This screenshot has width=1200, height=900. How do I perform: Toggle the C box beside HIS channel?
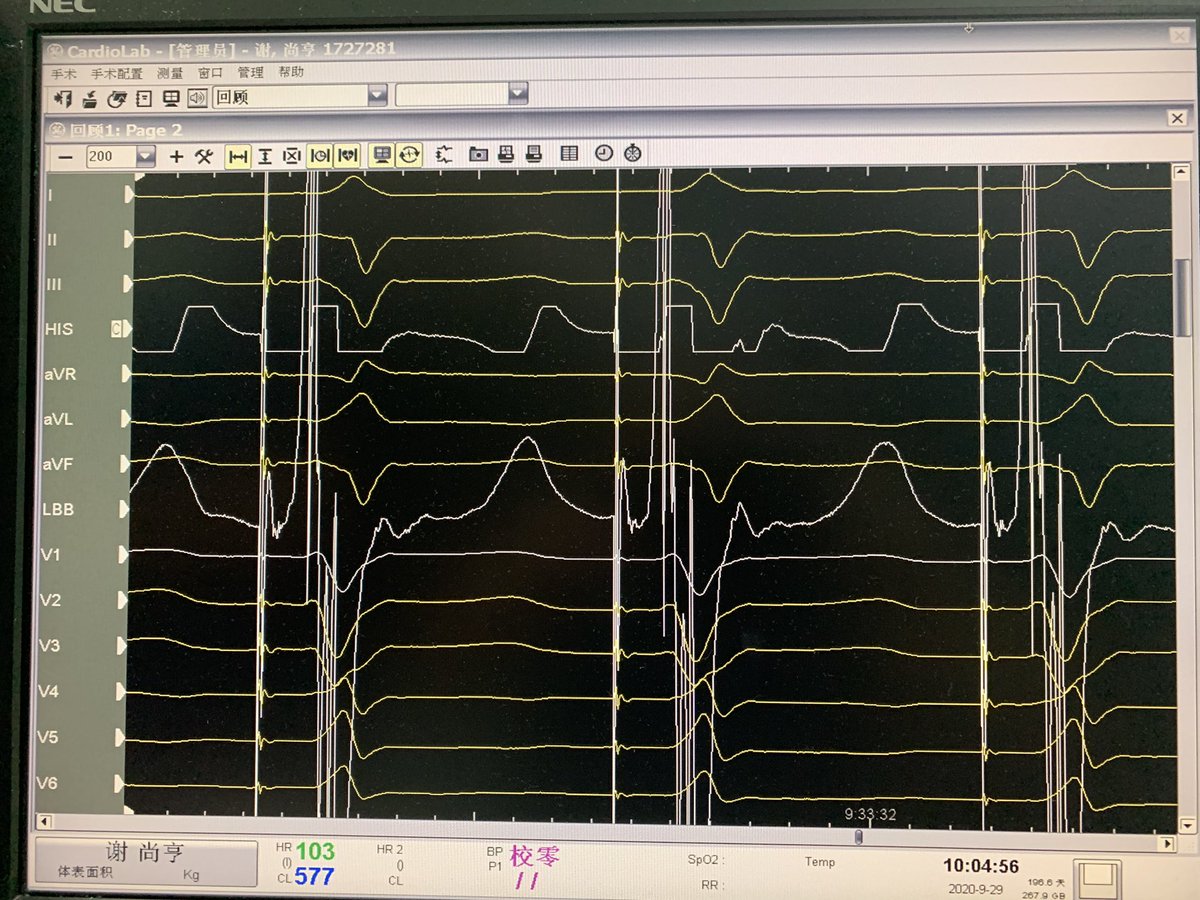coord(116,329)
